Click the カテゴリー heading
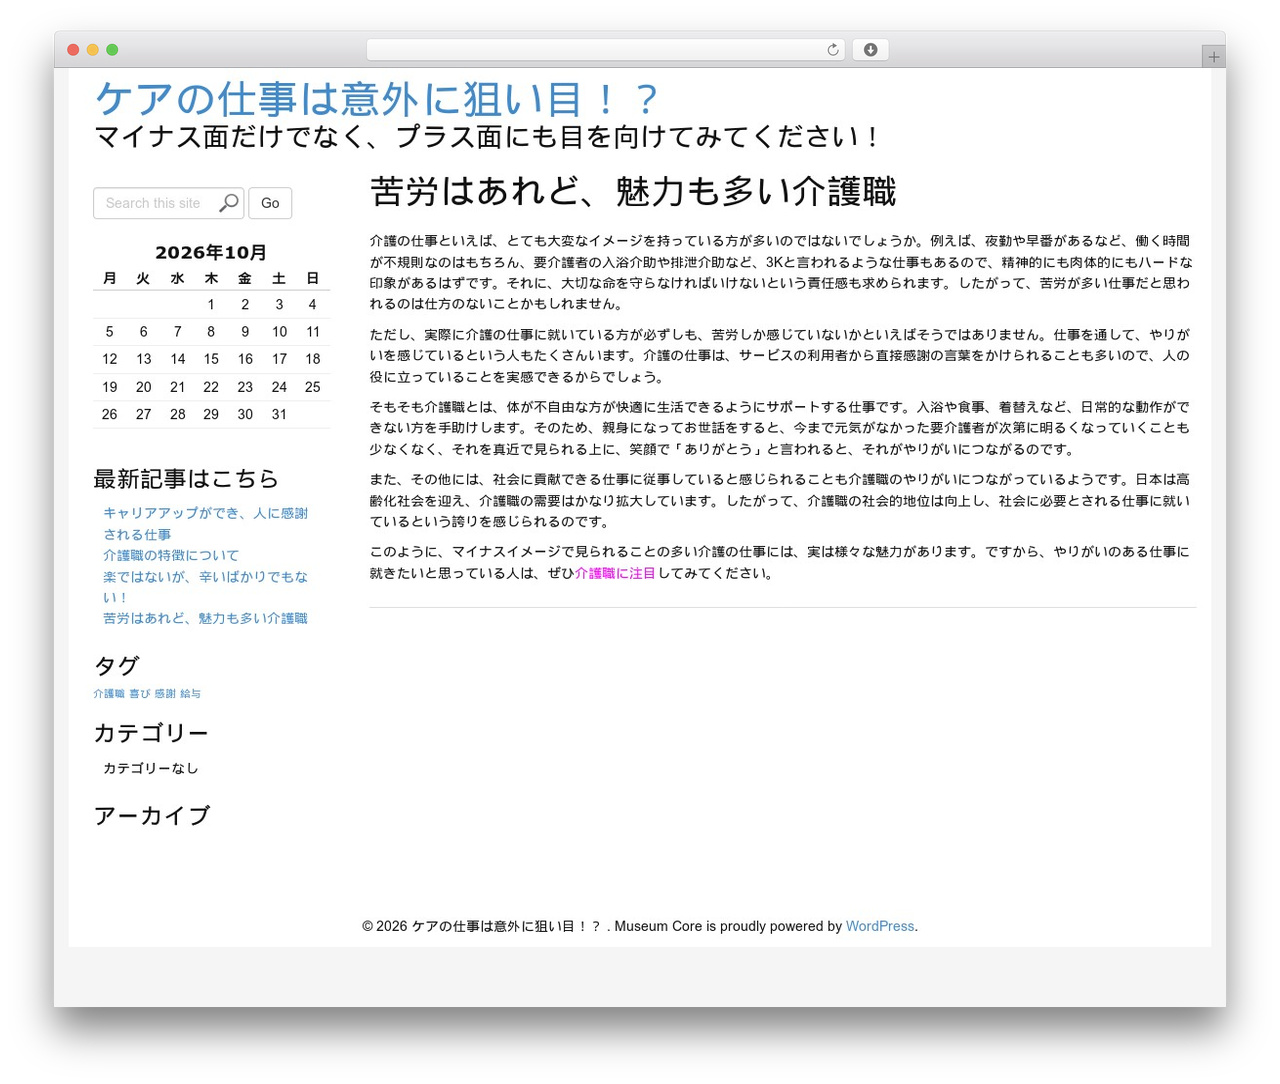Screen dimensions: 1280x1084 point(151,733)
